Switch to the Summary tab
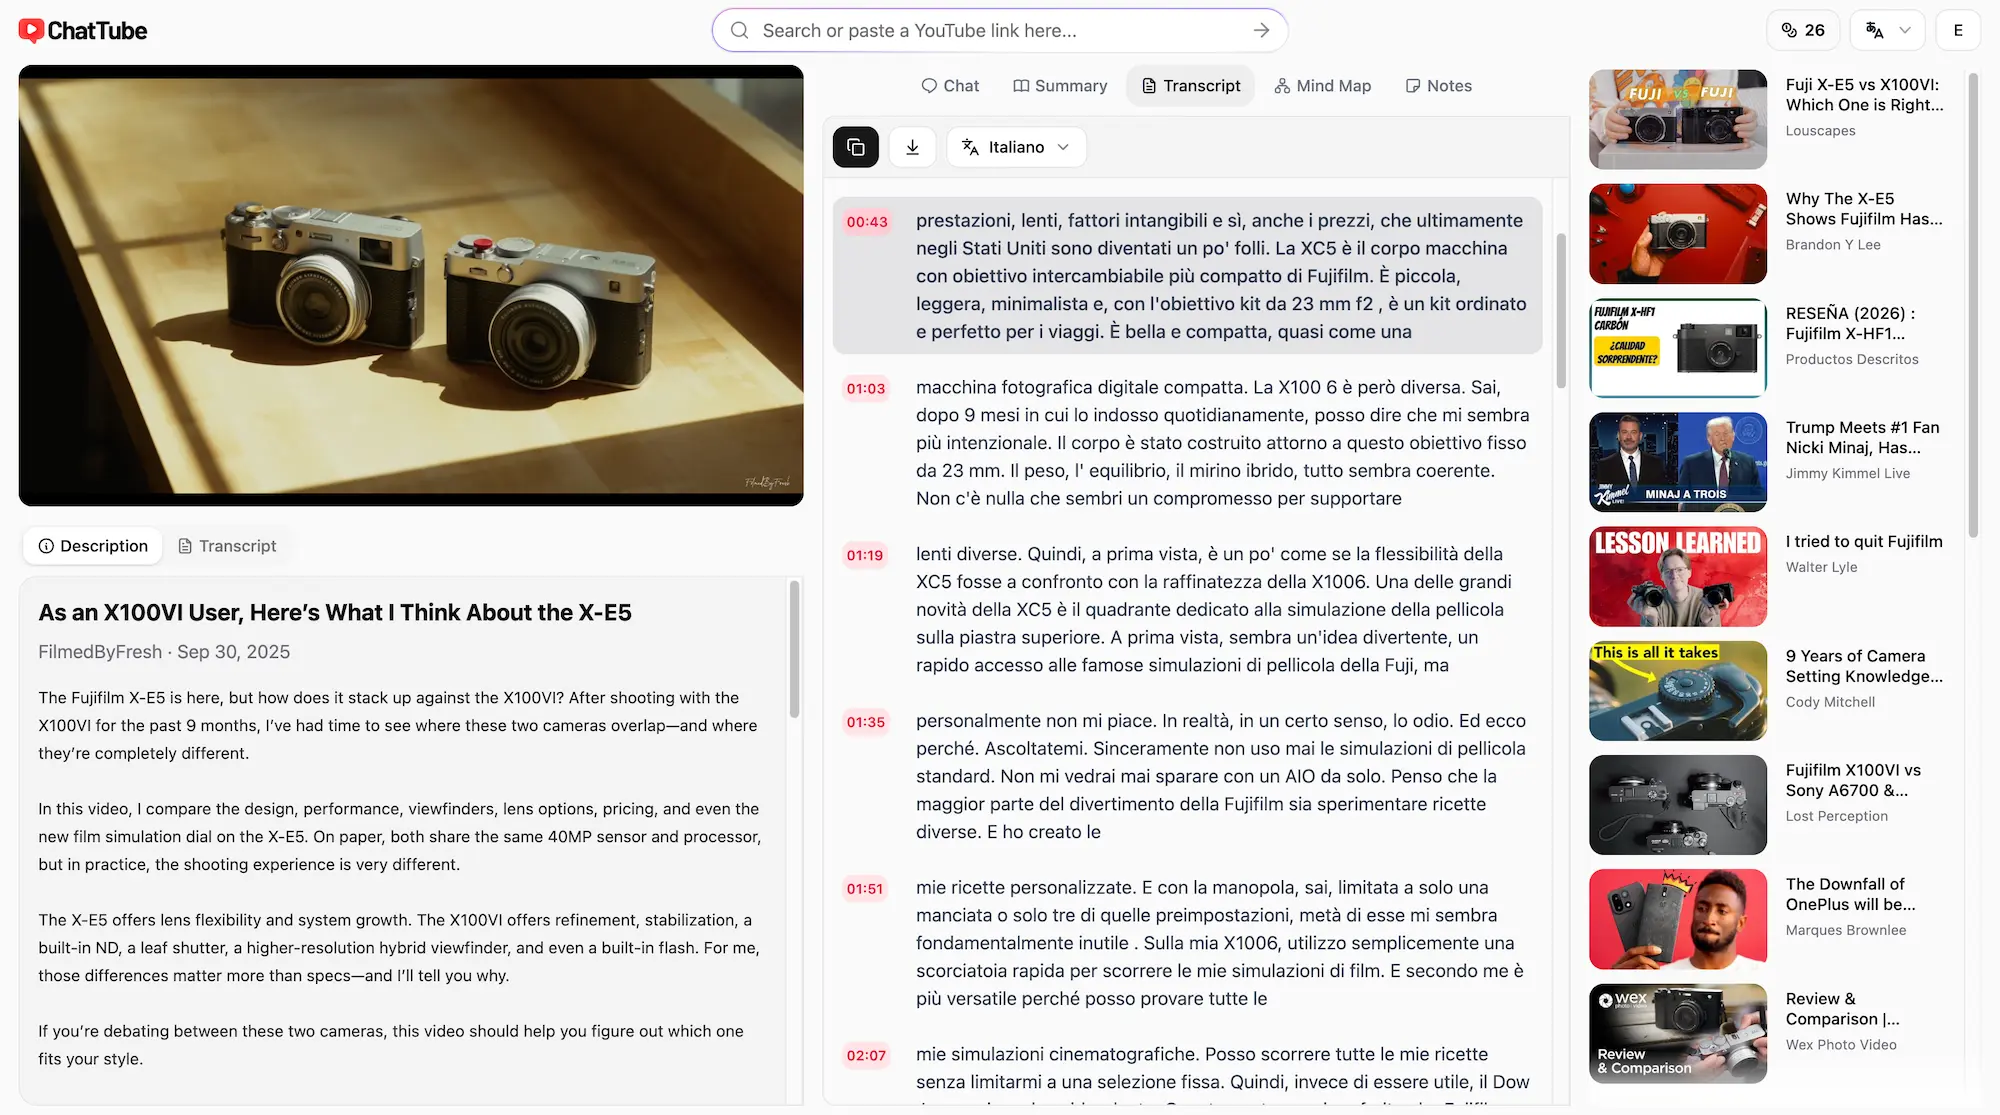The height and width of the screenshot is (1115, 2000). (1060, 86)
